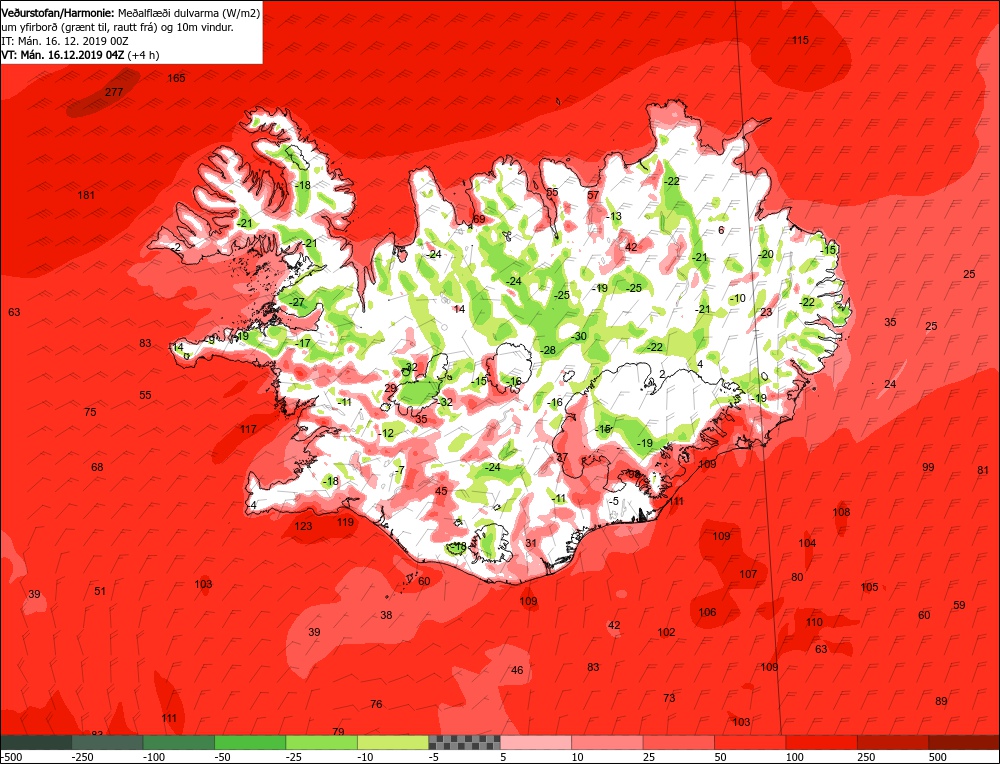Click the value 51 in the southwest sea
Screen dimensions: 1000x764
coord(100,591)
